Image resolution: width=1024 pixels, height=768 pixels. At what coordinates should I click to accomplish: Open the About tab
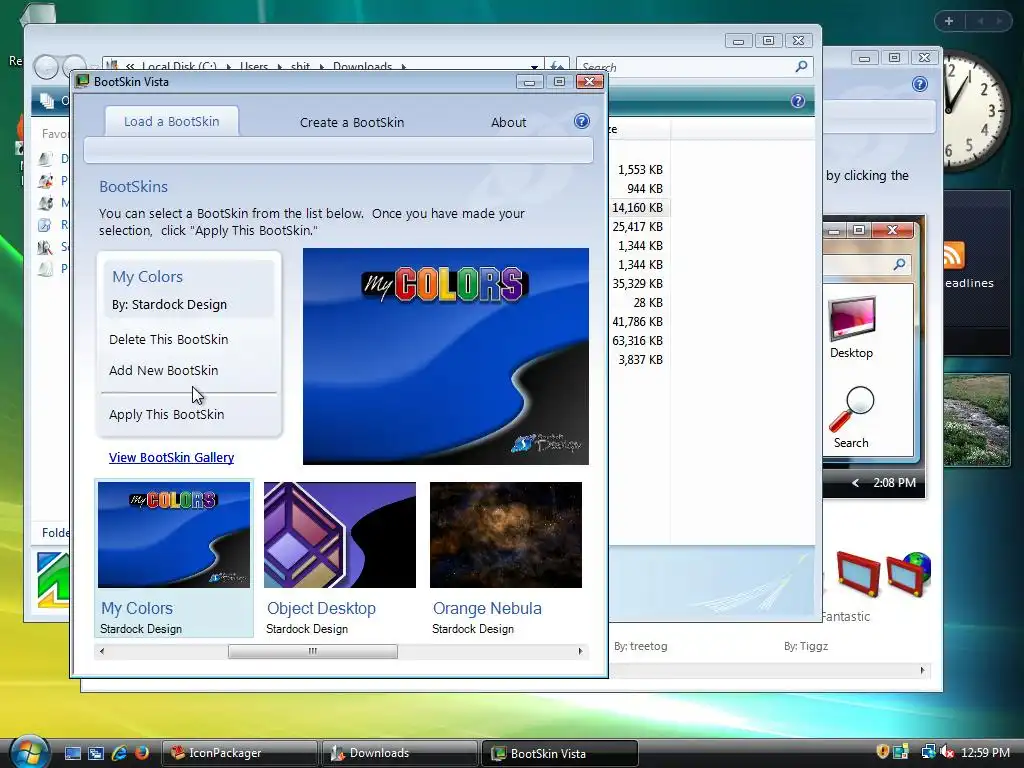[508, 122]
